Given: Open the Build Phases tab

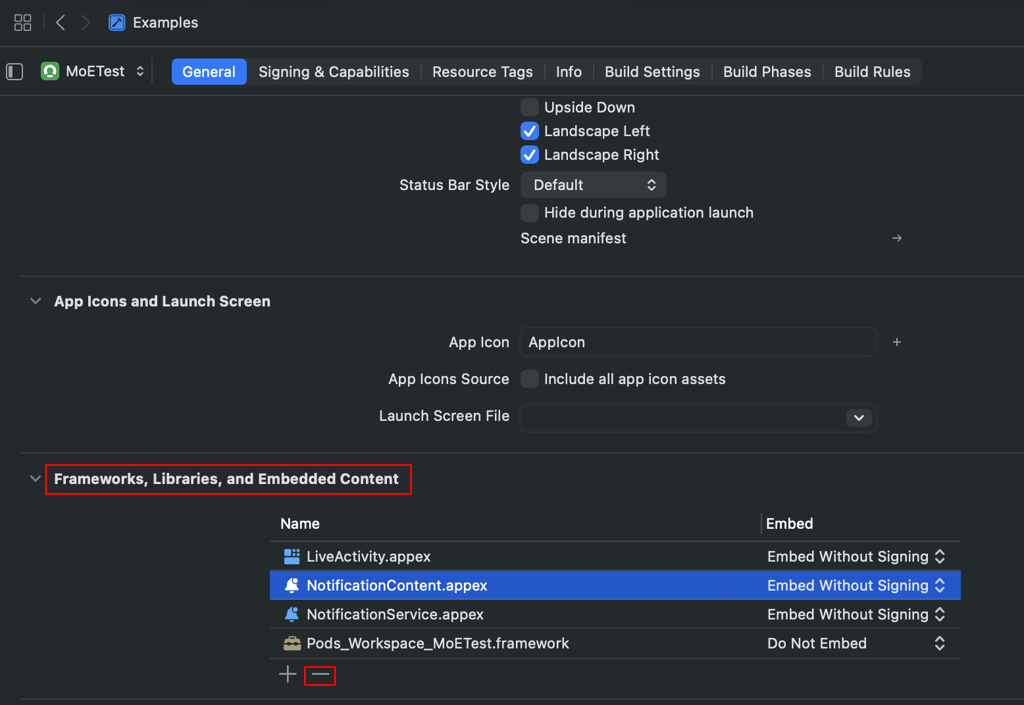Looking at the screenshot, I should click(767, 72).
